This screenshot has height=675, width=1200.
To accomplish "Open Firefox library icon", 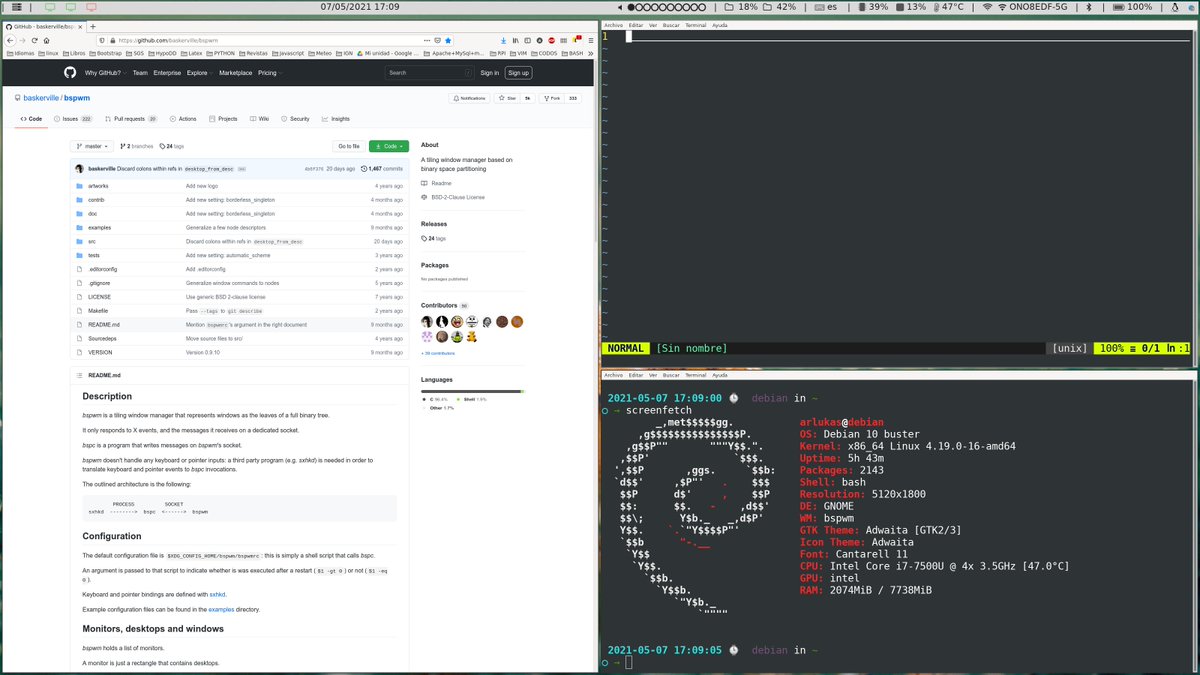I will pos(515,40).
